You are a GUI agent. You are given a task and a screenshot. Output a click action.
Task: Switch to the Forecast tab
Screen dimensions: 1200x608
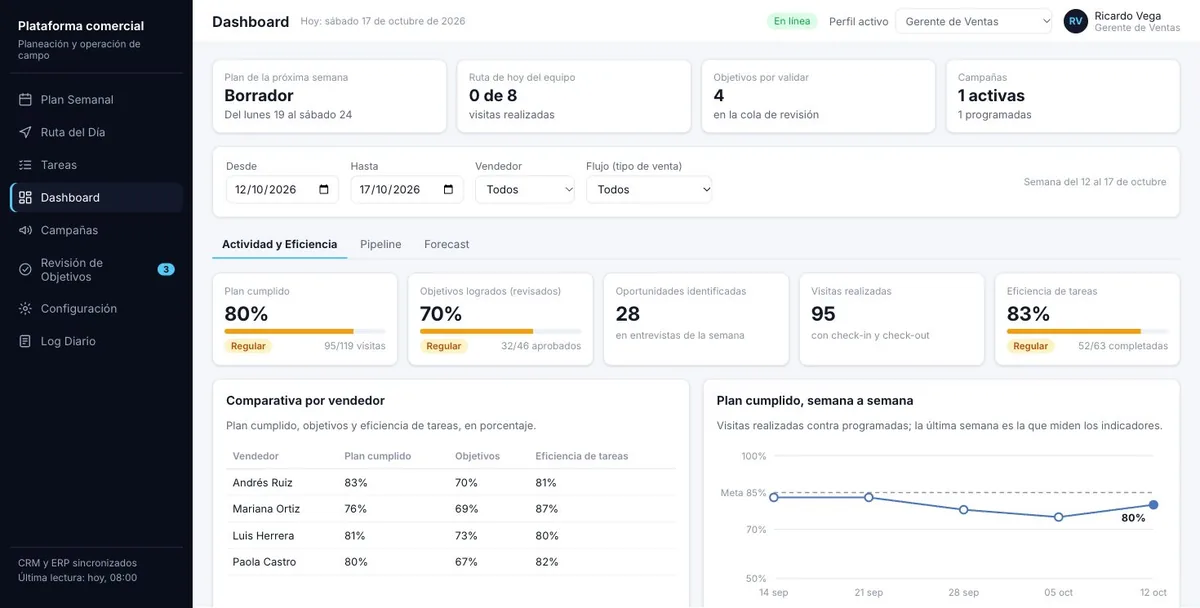point(447,244)
